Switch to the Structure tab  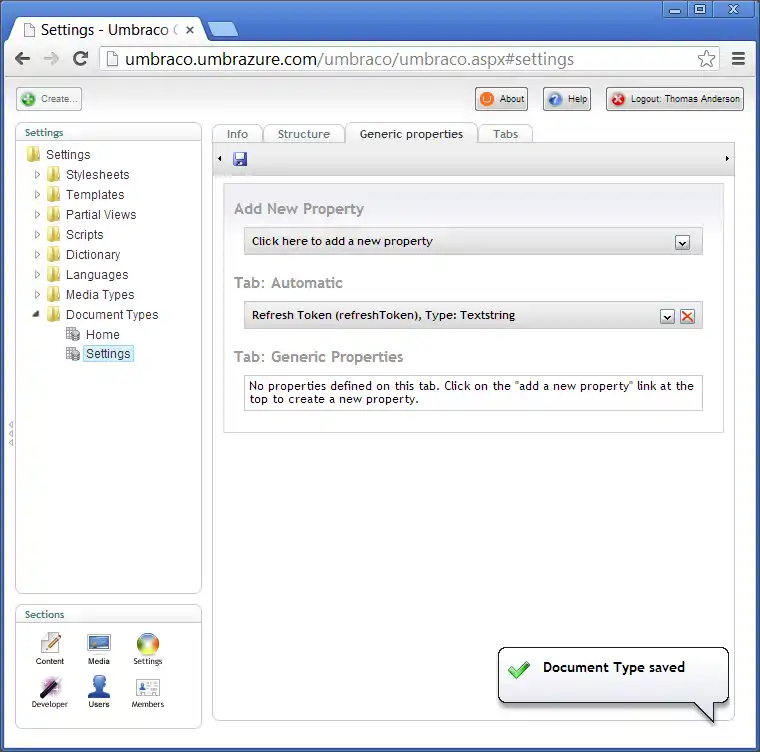304,134
